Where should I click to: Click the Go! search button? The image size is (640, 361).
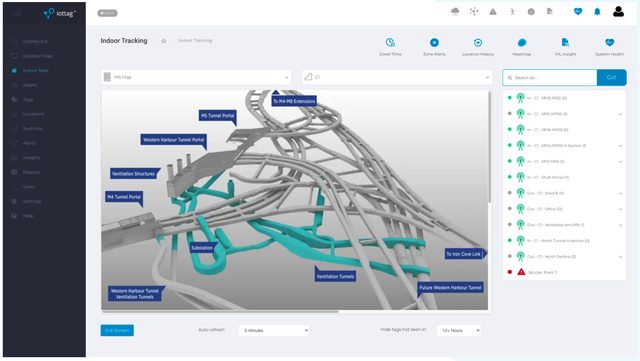pos(611,78)
